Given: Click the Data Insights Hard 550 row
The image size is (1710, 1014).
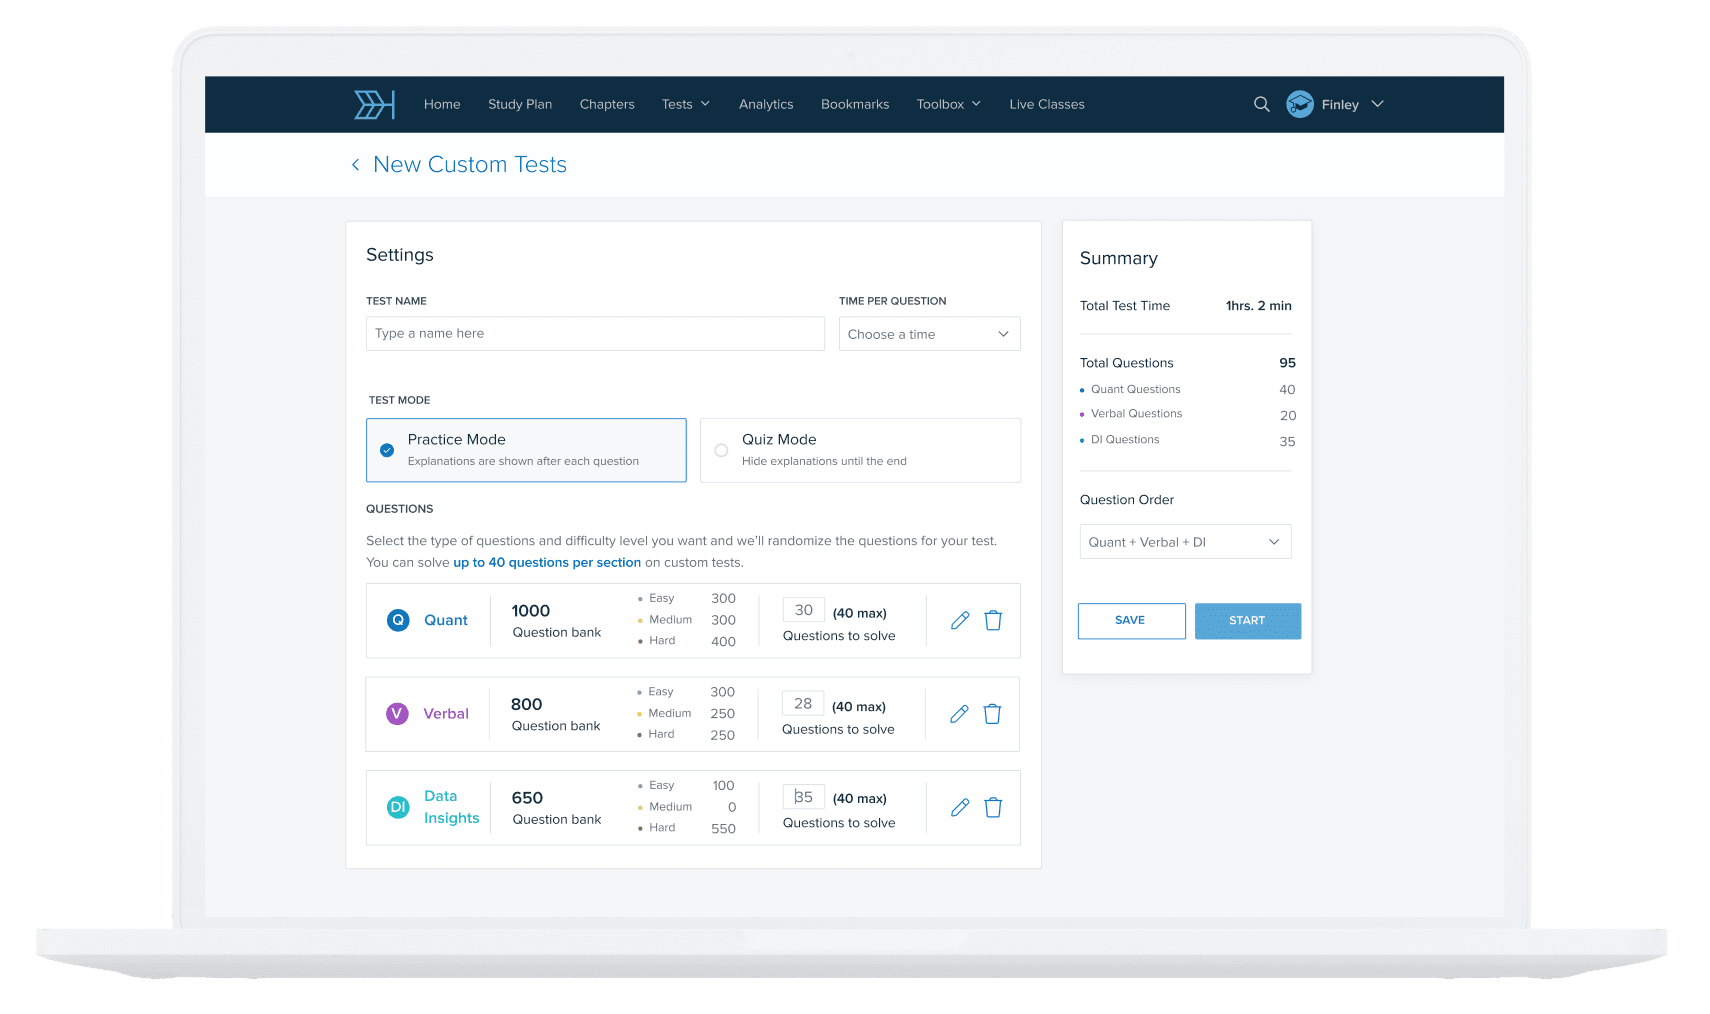Looking at the screenshot, I should tap(687, 828).
